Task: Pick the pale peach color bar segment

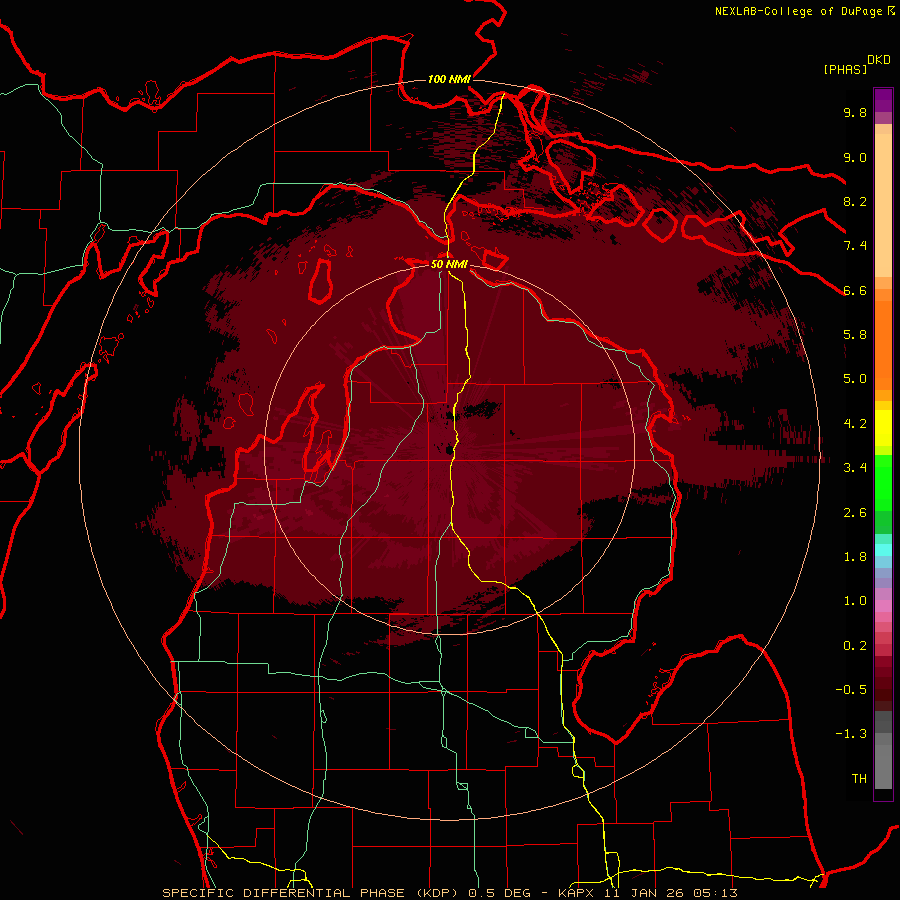Action: click(x=883, y=205)
